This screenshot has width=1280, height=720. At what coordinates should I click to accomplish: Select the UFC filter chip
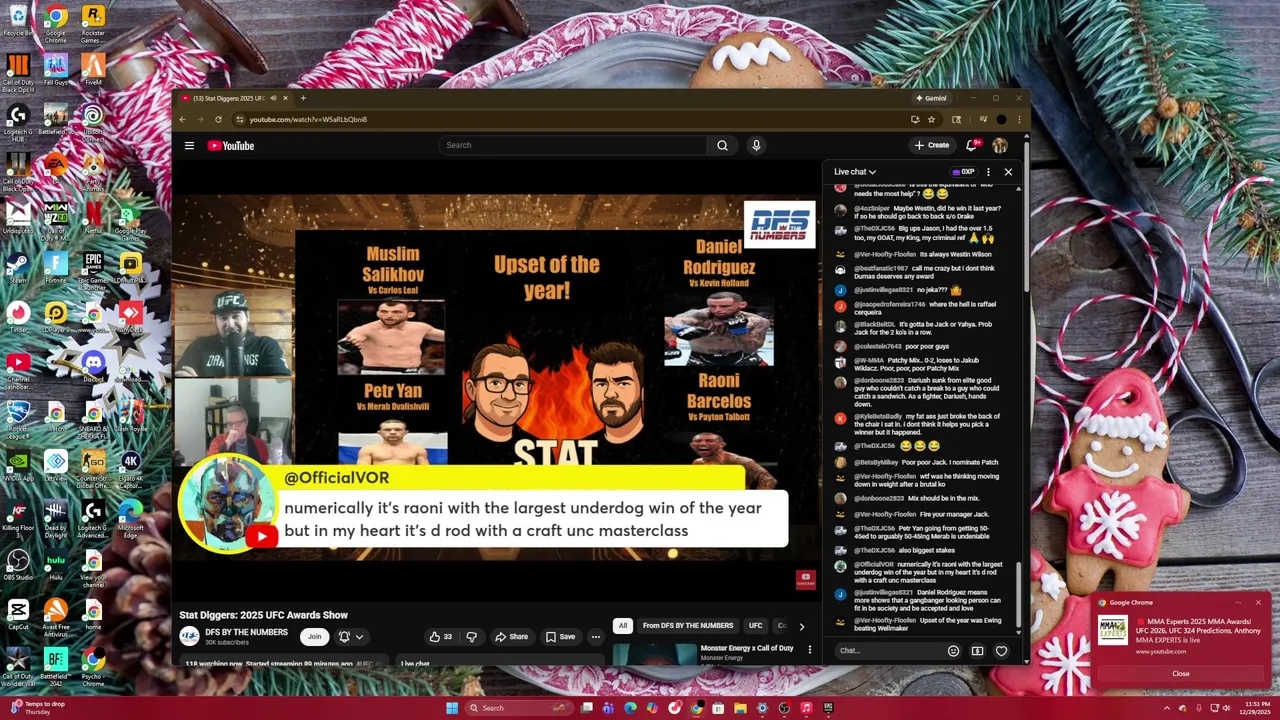(x=756, y=626)
